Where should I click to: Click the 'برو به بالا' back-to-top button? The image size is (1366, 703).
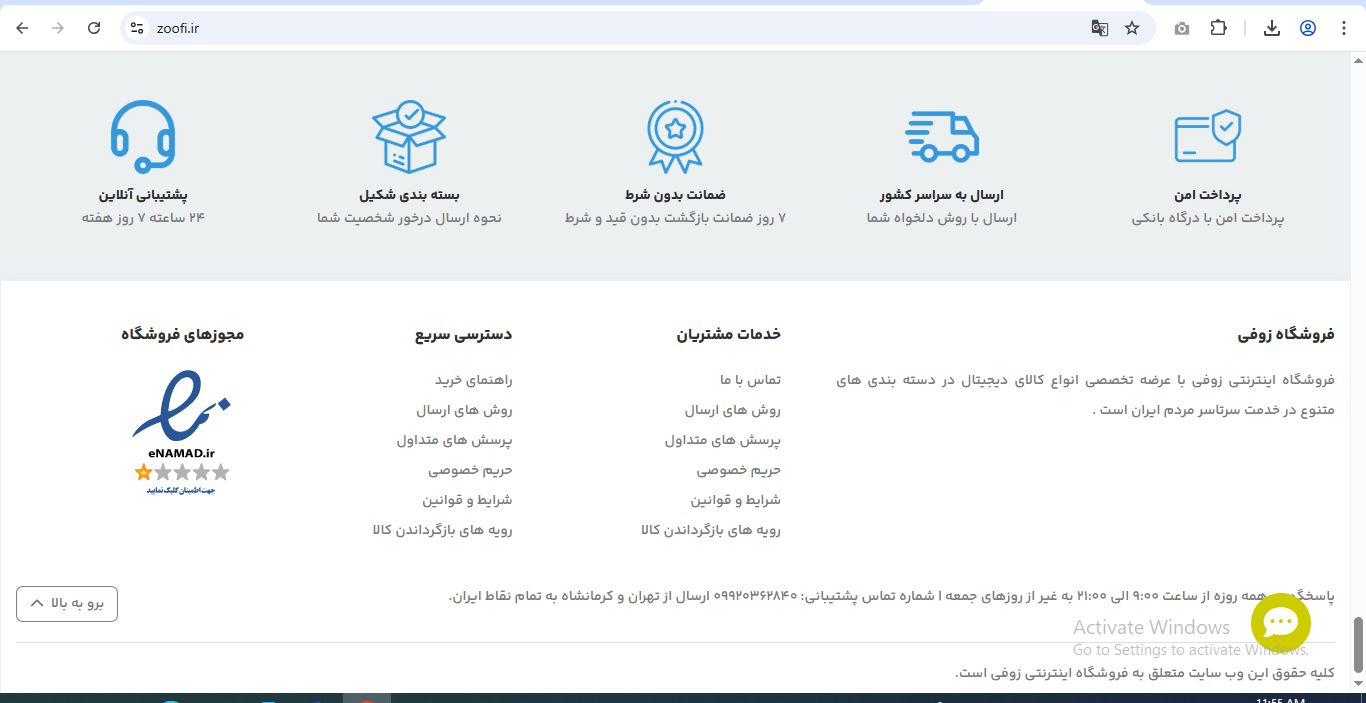[x=67, y=603]
